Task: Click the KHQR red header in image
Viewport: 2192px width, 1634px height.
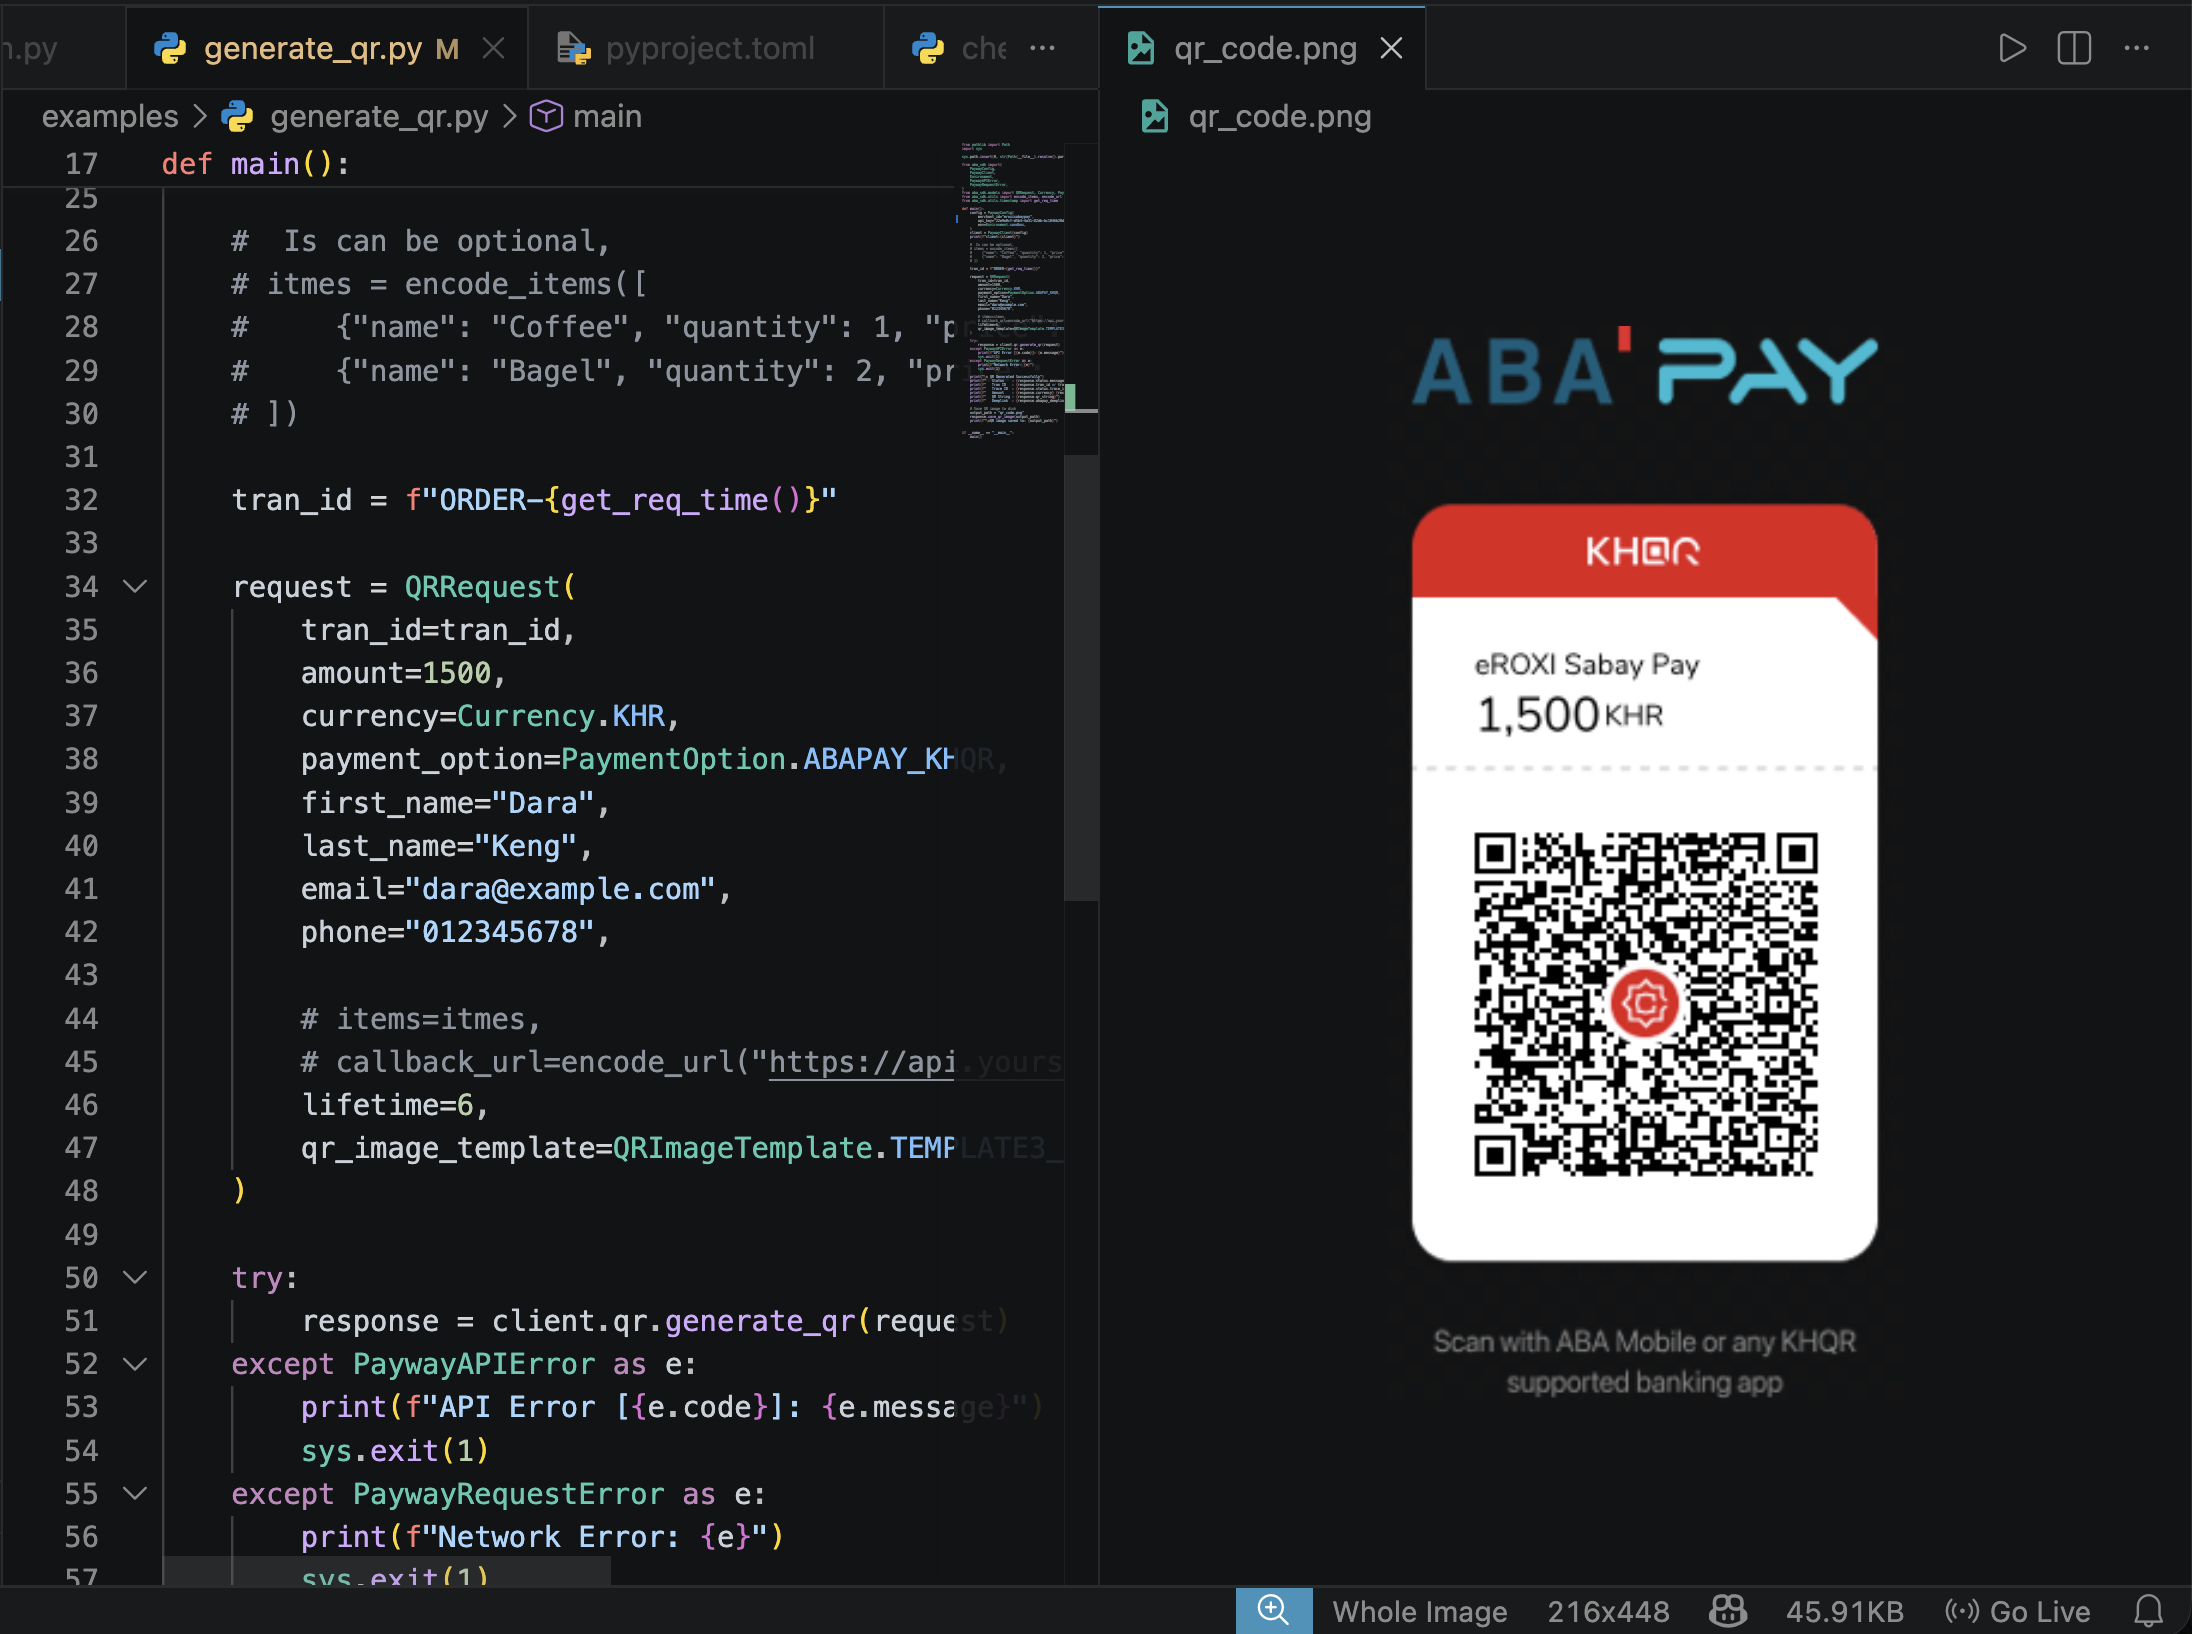Action: point(1644,551)
